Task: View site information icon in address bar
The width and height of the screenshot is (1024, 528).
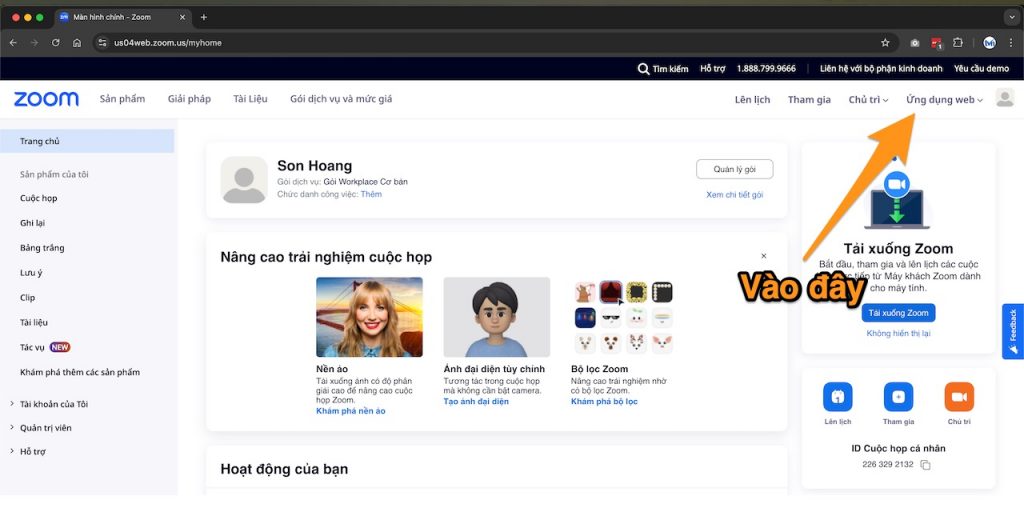Action: (102, 42)
